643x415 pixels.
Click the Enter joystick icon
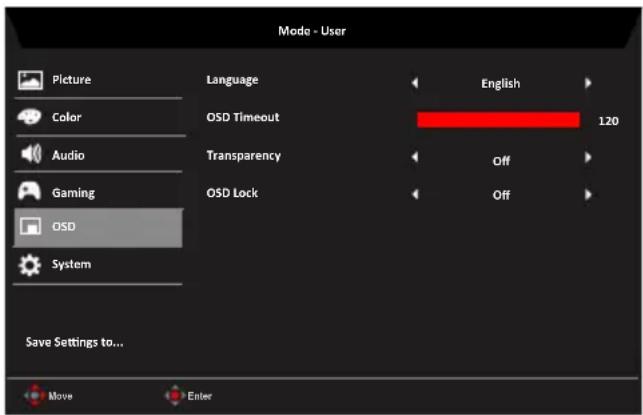(x=175, y=395)
